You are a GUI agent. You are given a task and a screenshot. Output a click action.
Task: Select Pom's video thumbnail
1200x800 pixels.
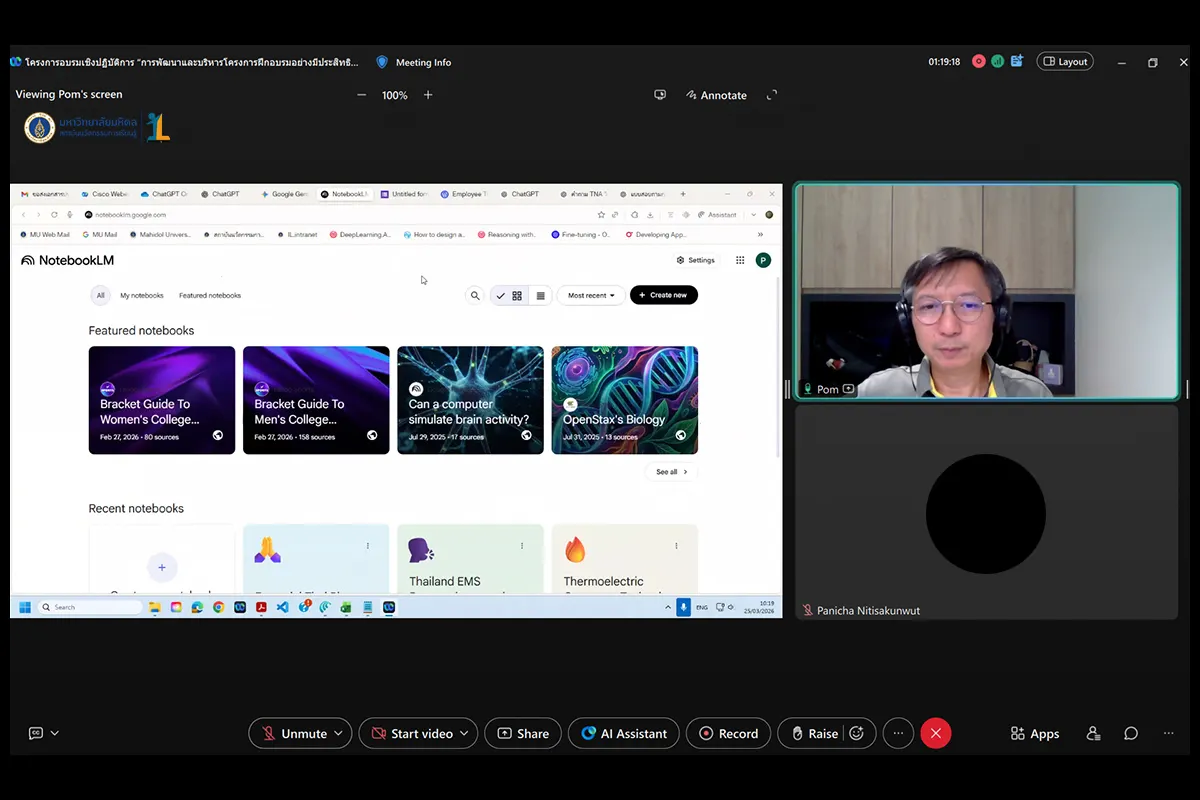[986, 291]
